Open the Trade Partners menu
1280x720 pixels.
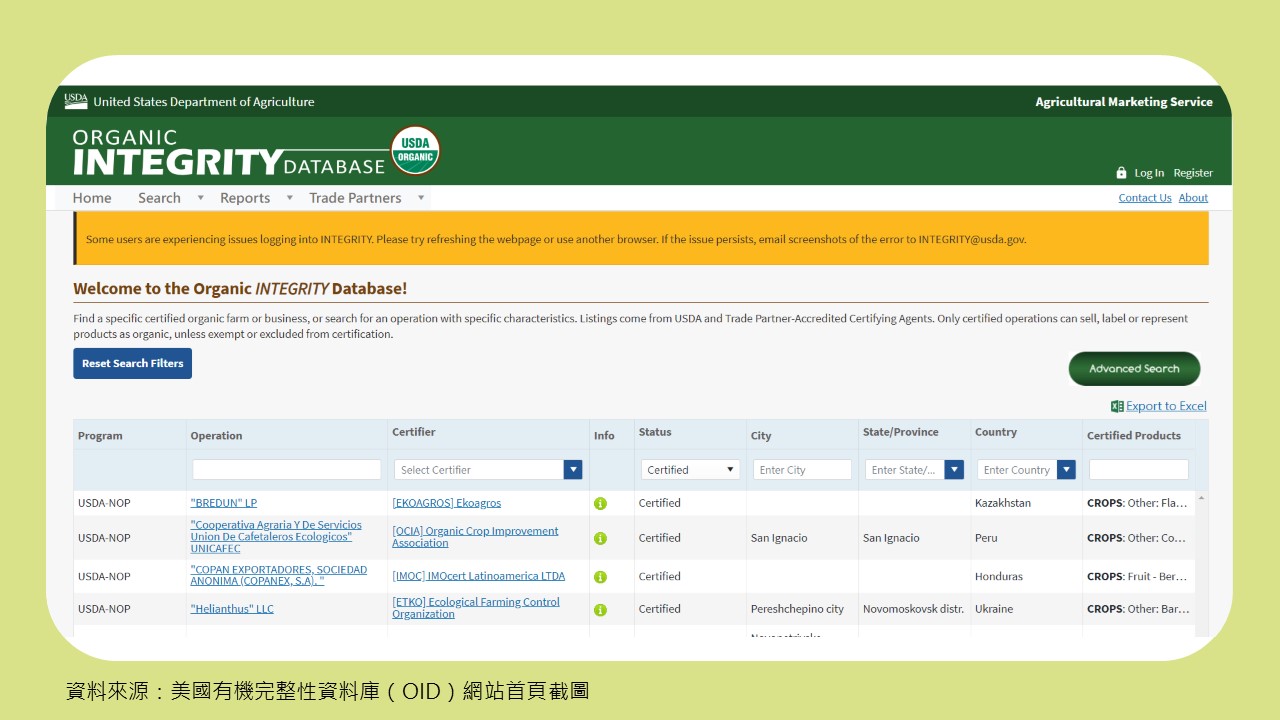tap(355, 198)
